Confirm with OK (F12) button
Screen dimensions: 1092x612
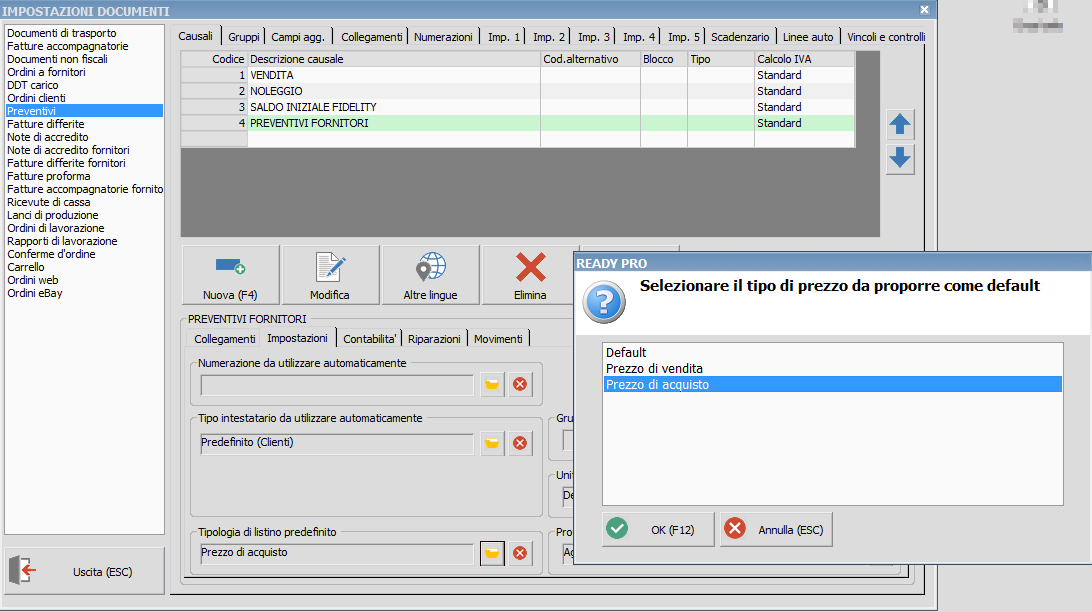[x=658, y=530]
